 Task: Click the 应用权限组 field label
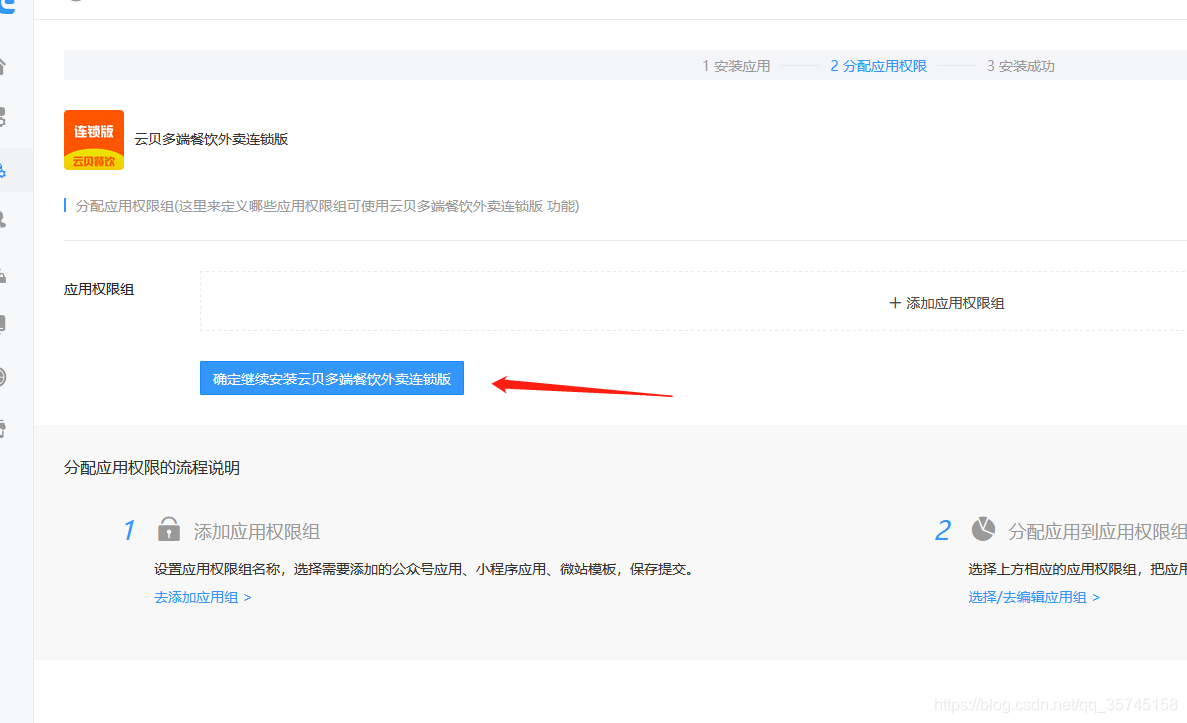[x=99, y=289]
